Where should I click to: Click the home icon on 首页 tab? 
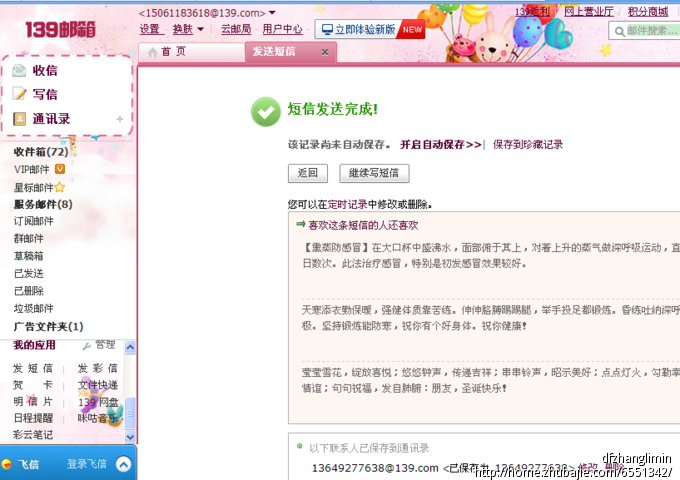click(x=152, y=52)
